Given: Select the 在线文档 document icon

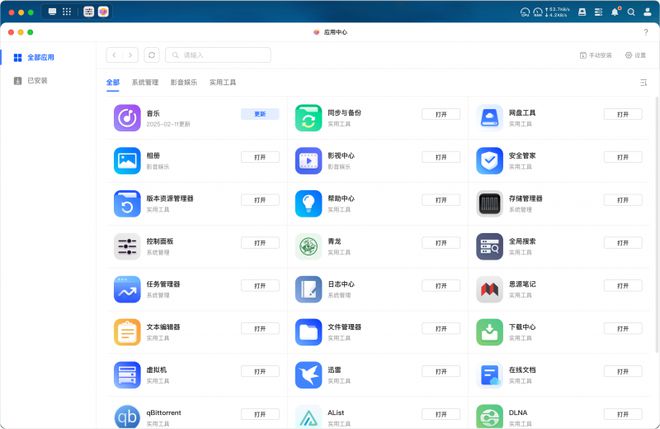Looking at the screenshot, I should coord(490,375).
